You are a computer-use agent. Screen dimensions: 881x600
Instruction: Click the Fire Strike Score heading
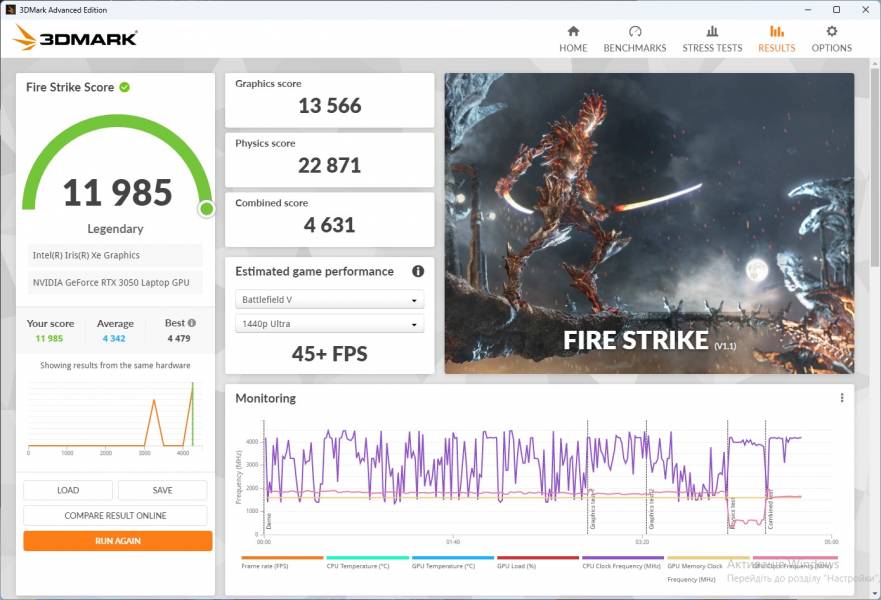[x=70, y=87]
